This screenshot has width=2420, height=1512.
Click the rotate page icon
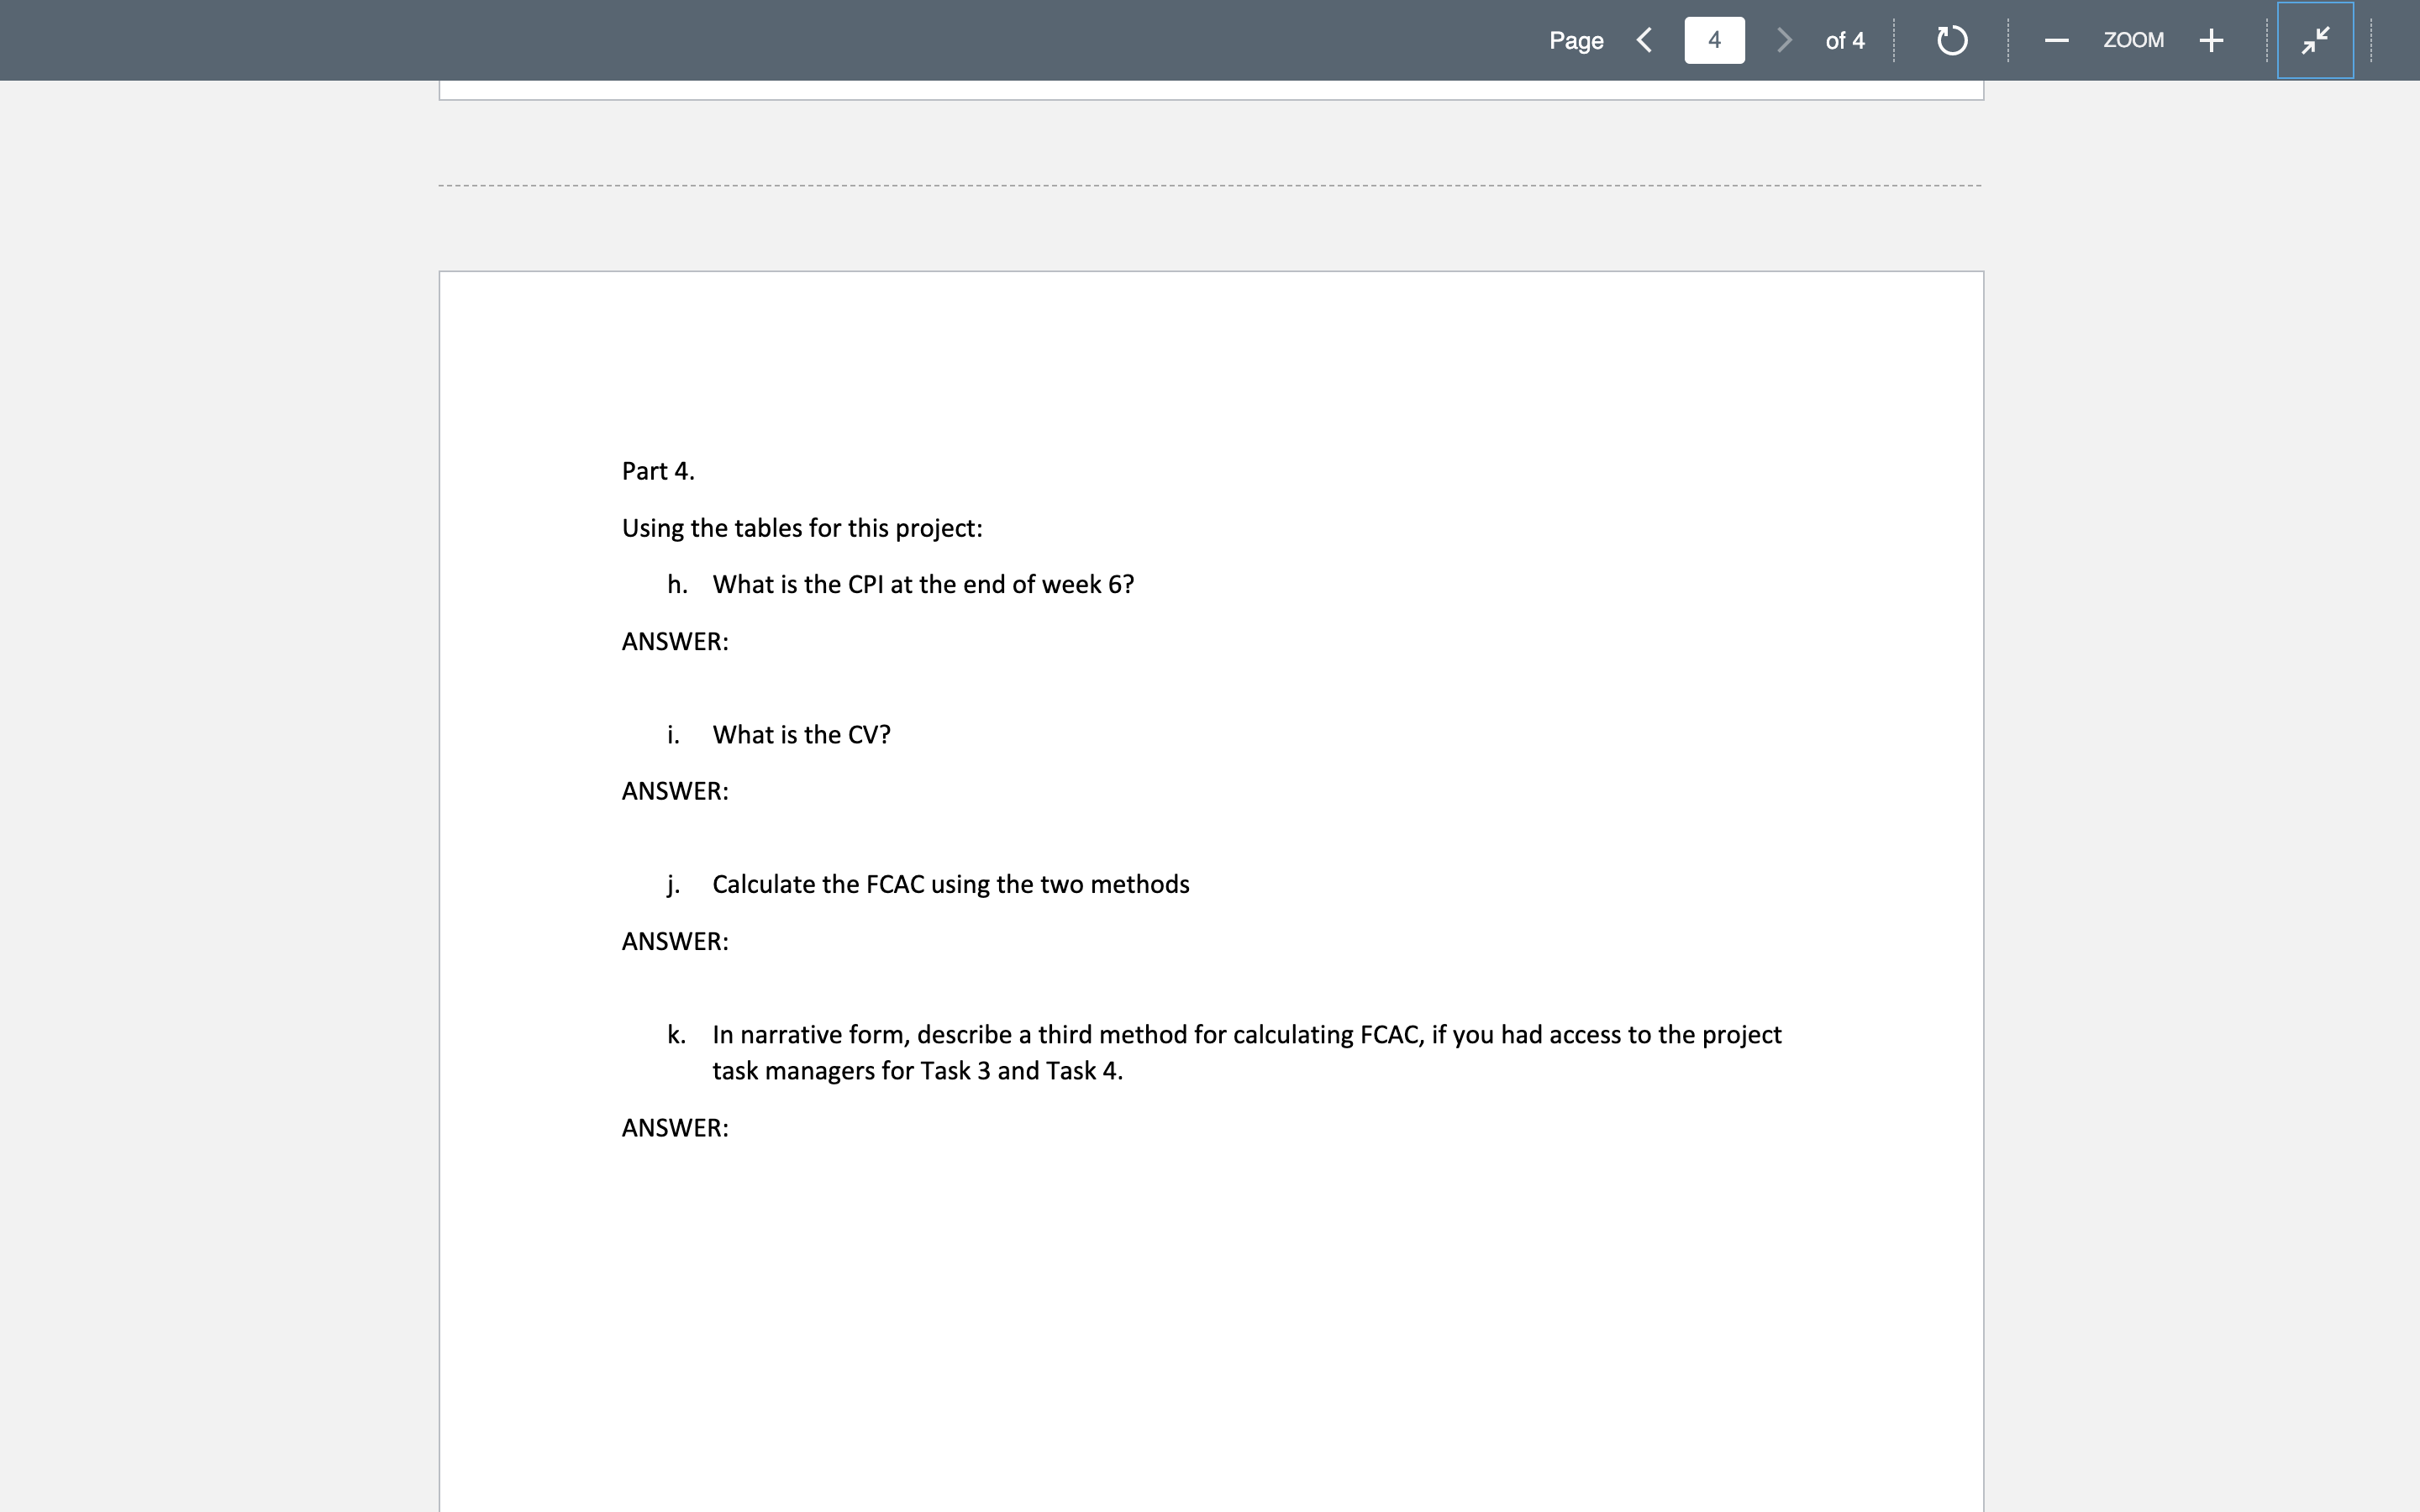pos(1950,40)
